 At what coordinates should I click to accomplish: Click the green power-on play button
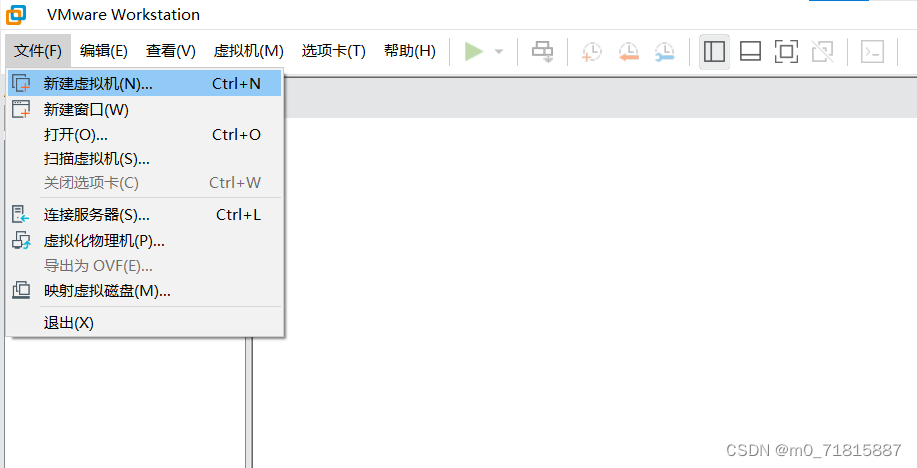click(x=474, y=51)
